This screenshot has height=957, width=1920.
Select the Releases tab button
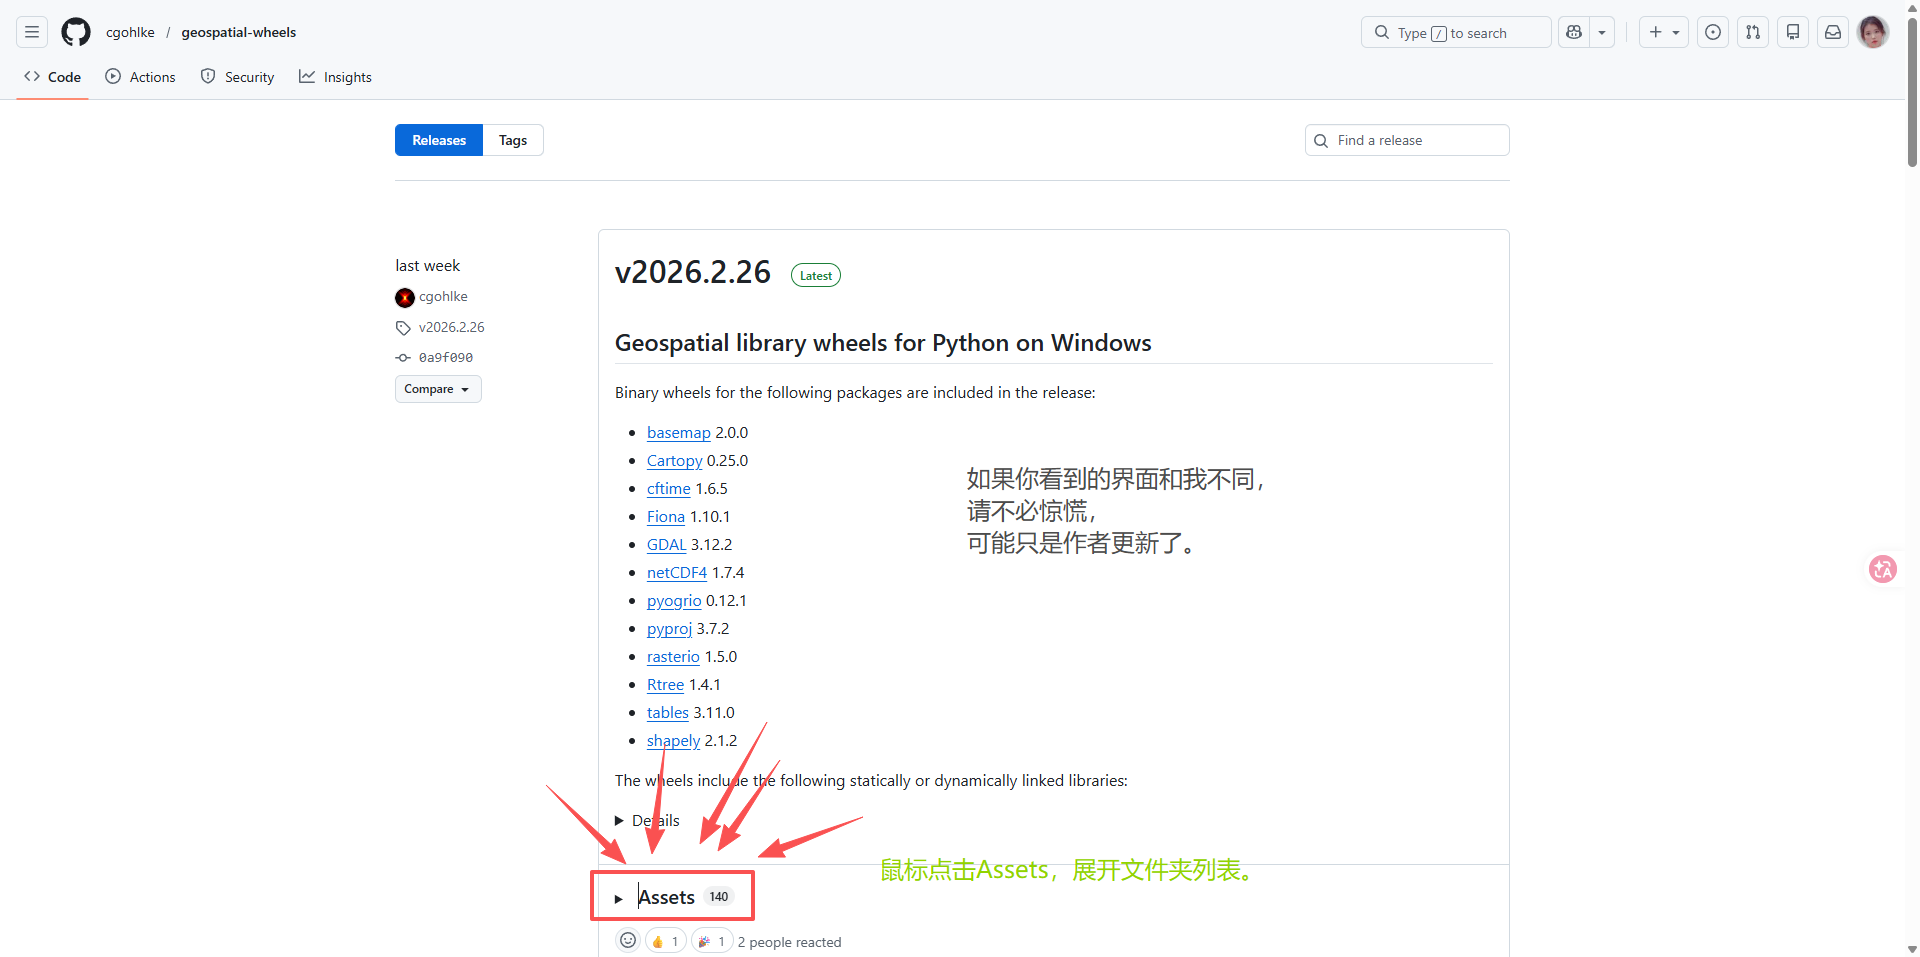point(439,140)
